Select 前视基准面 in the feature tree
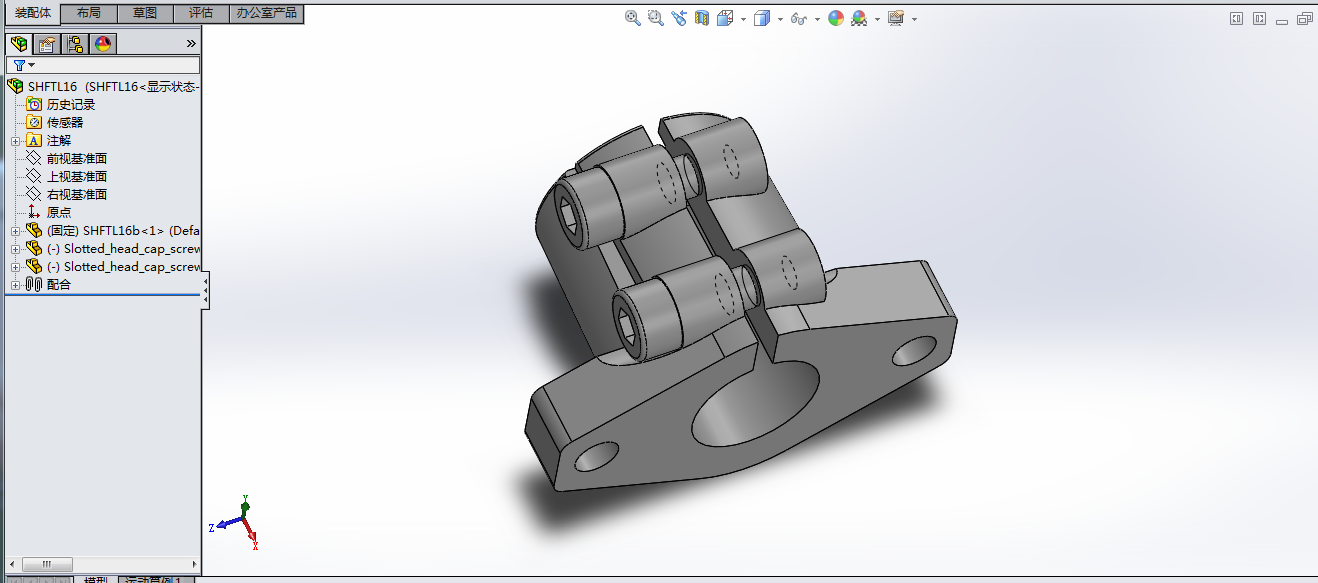Image resolution: width=1318 pixels, height=583 pixels. (76, 159)
